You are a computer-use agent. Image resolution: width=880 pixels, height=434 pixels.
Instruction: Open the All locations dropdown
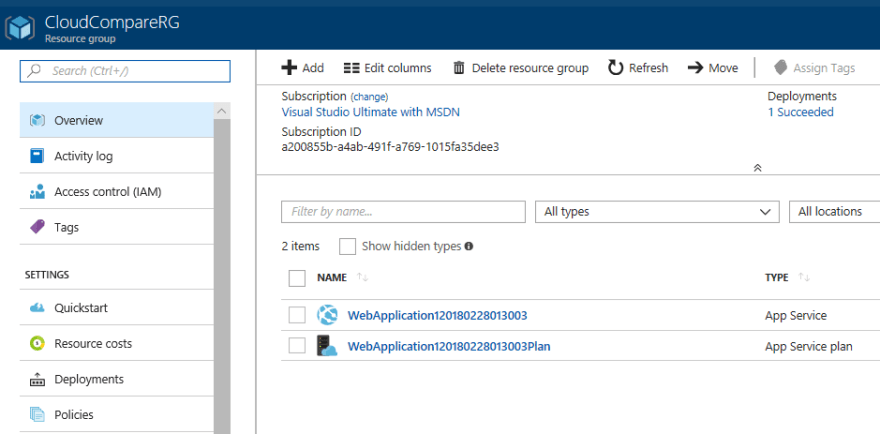pos(835,212)
